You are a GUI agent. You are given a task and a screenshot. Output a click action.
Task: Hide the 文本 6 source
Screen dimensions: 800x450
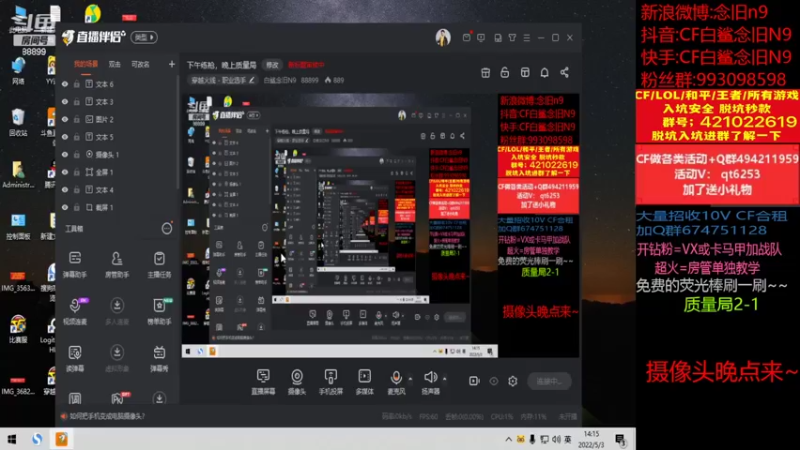pos(65,84)
